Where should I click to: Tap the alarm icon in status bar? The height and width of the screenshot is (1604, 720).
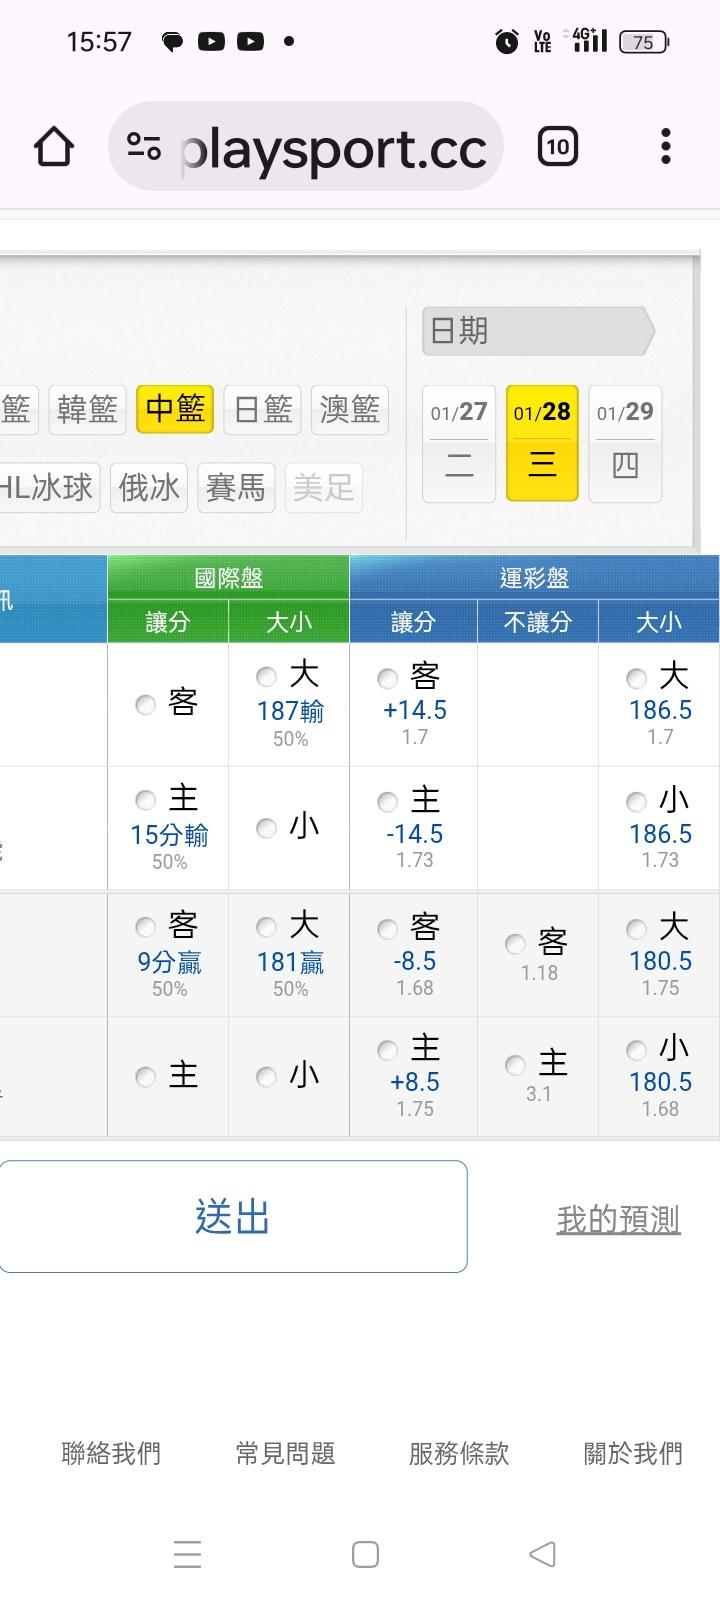[507, 41]
